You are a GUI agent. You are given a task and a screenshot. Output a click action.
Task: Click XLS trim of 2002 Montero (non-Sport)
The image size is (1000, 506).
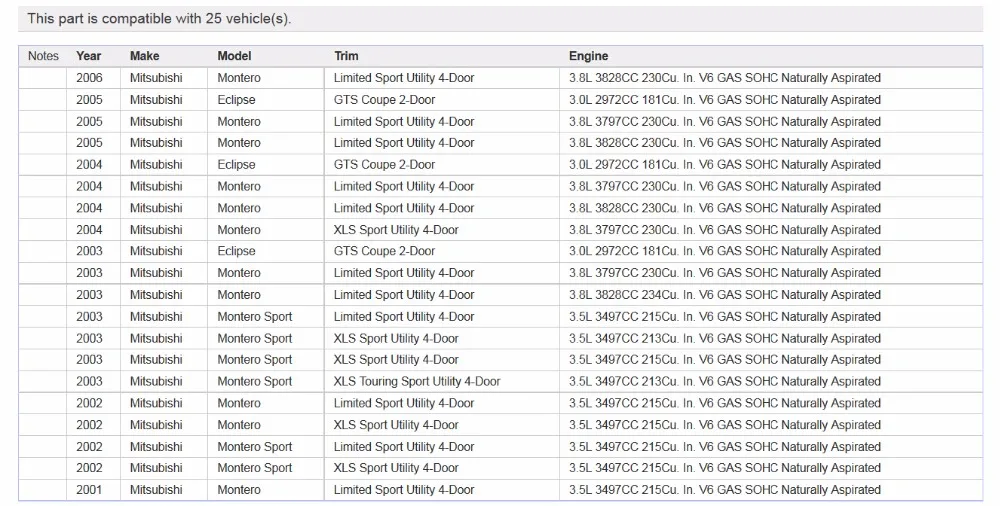point(396,425)
